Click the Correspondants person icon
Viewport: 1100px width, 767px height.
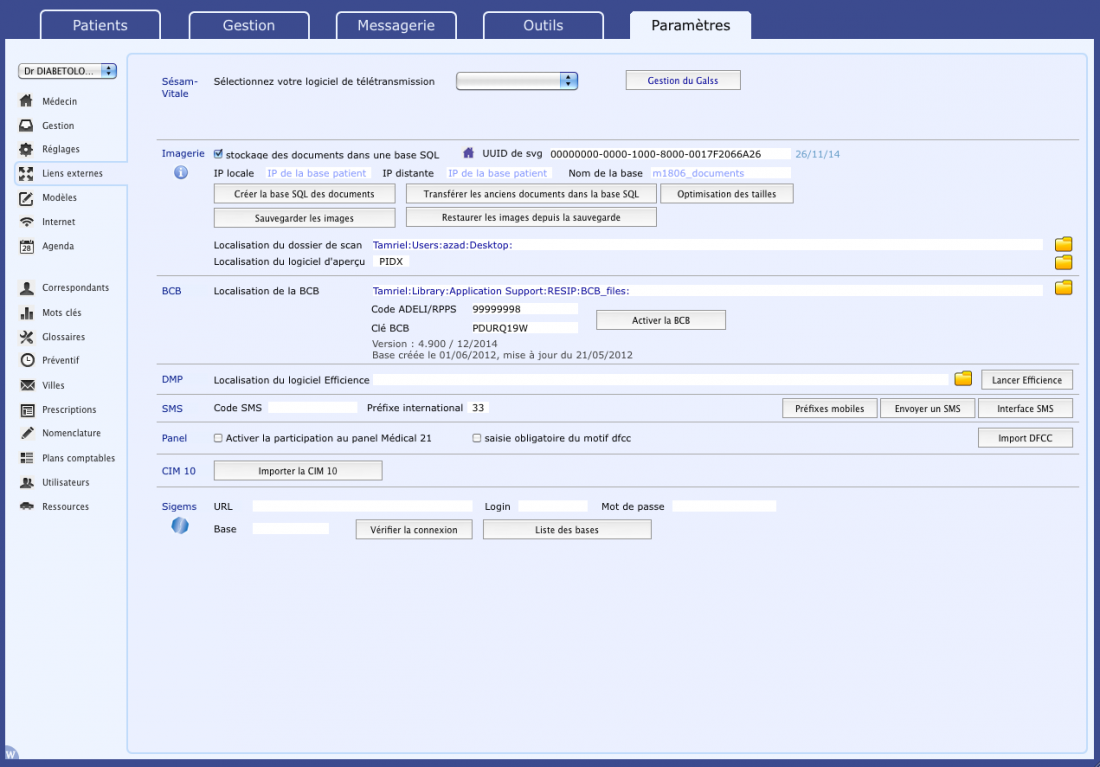point(27,288)
